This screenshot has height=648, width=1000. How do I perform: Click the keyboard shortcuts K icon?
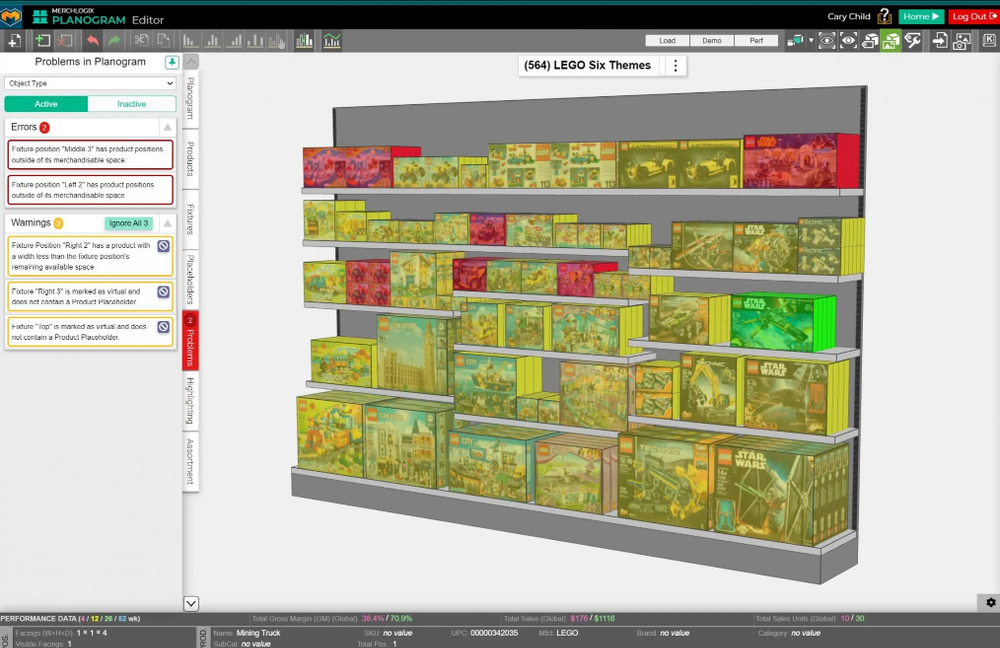coord(989,40)
